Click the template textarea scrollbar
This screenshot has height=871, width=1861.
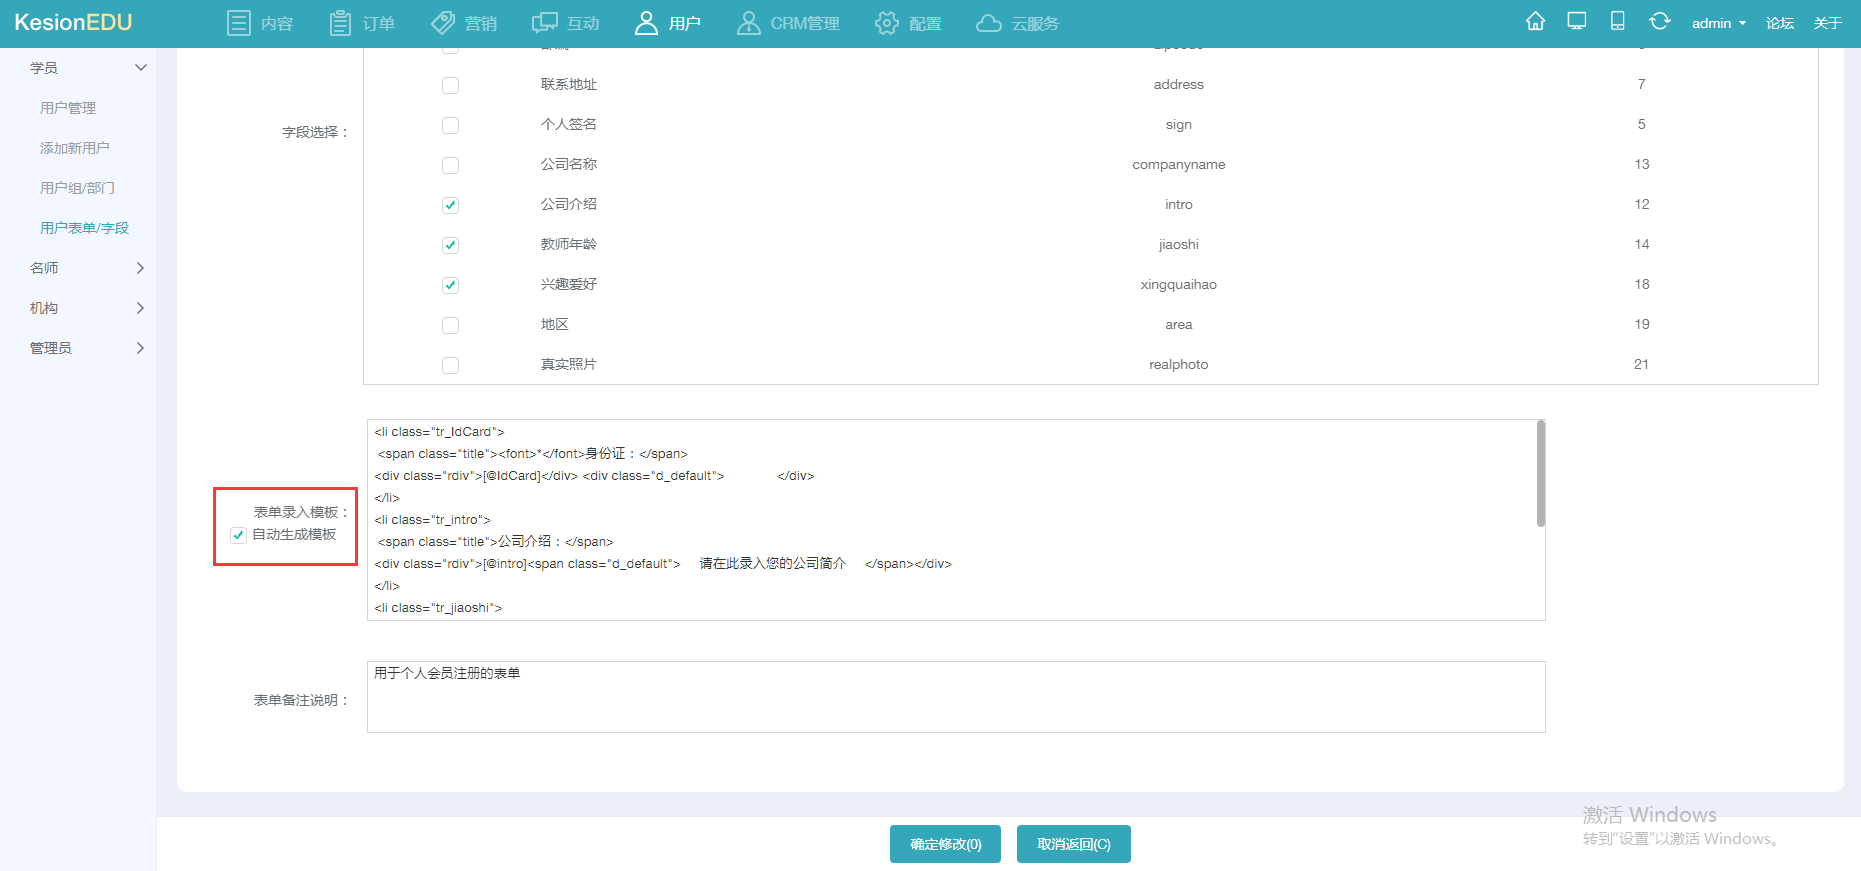click(1540, 475)
